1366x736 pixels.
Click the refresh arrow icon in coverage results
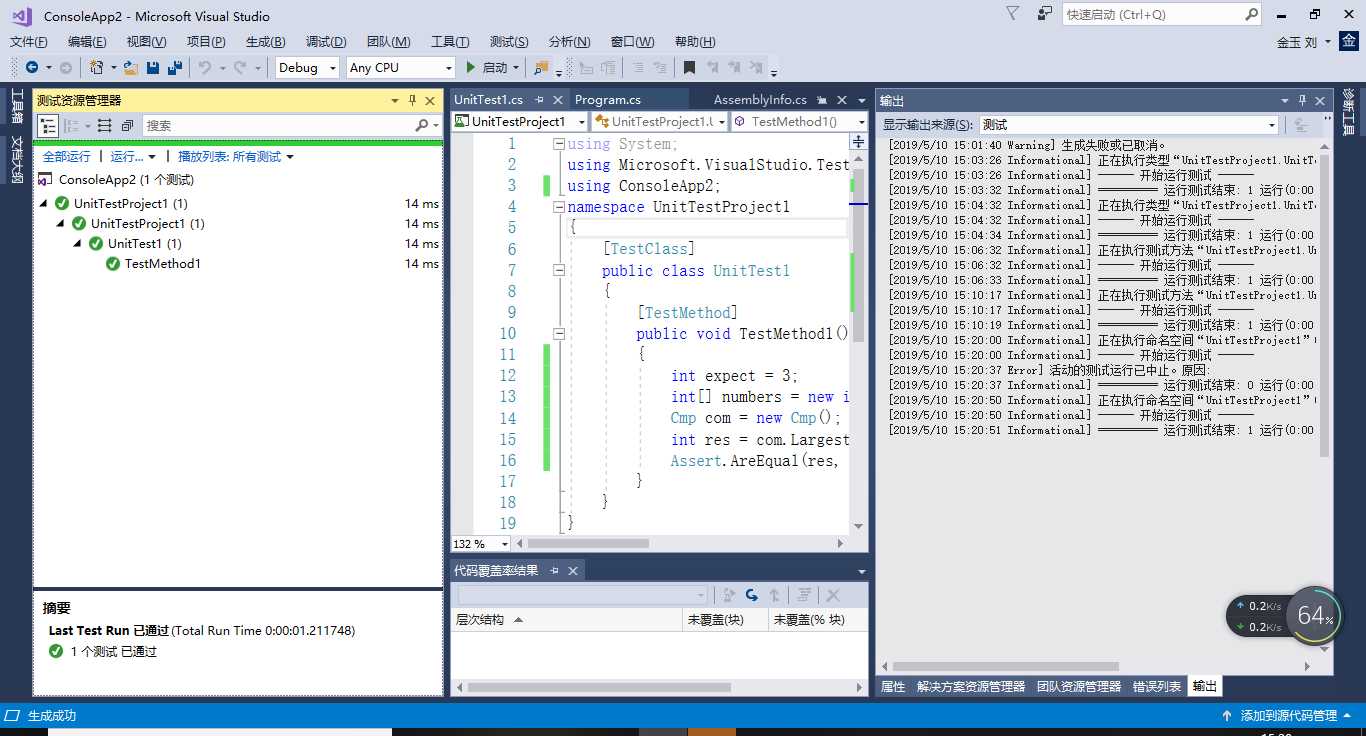(x=751, y=595)
